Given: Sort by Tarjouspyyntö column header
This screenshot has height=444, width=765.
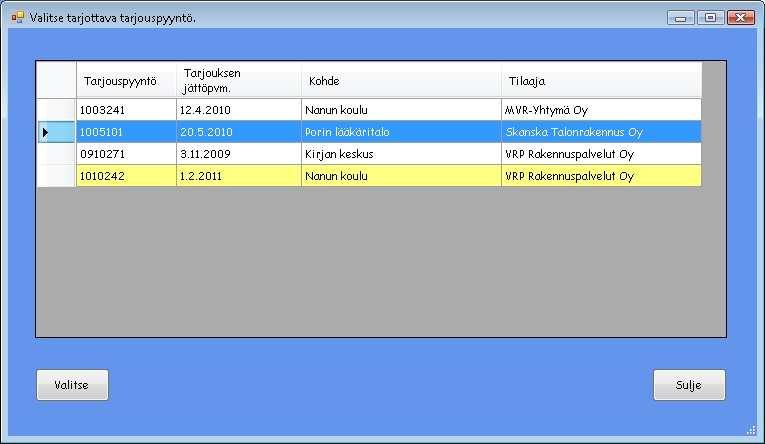Looking at the screenshot, I should click(x=126, y=81).
